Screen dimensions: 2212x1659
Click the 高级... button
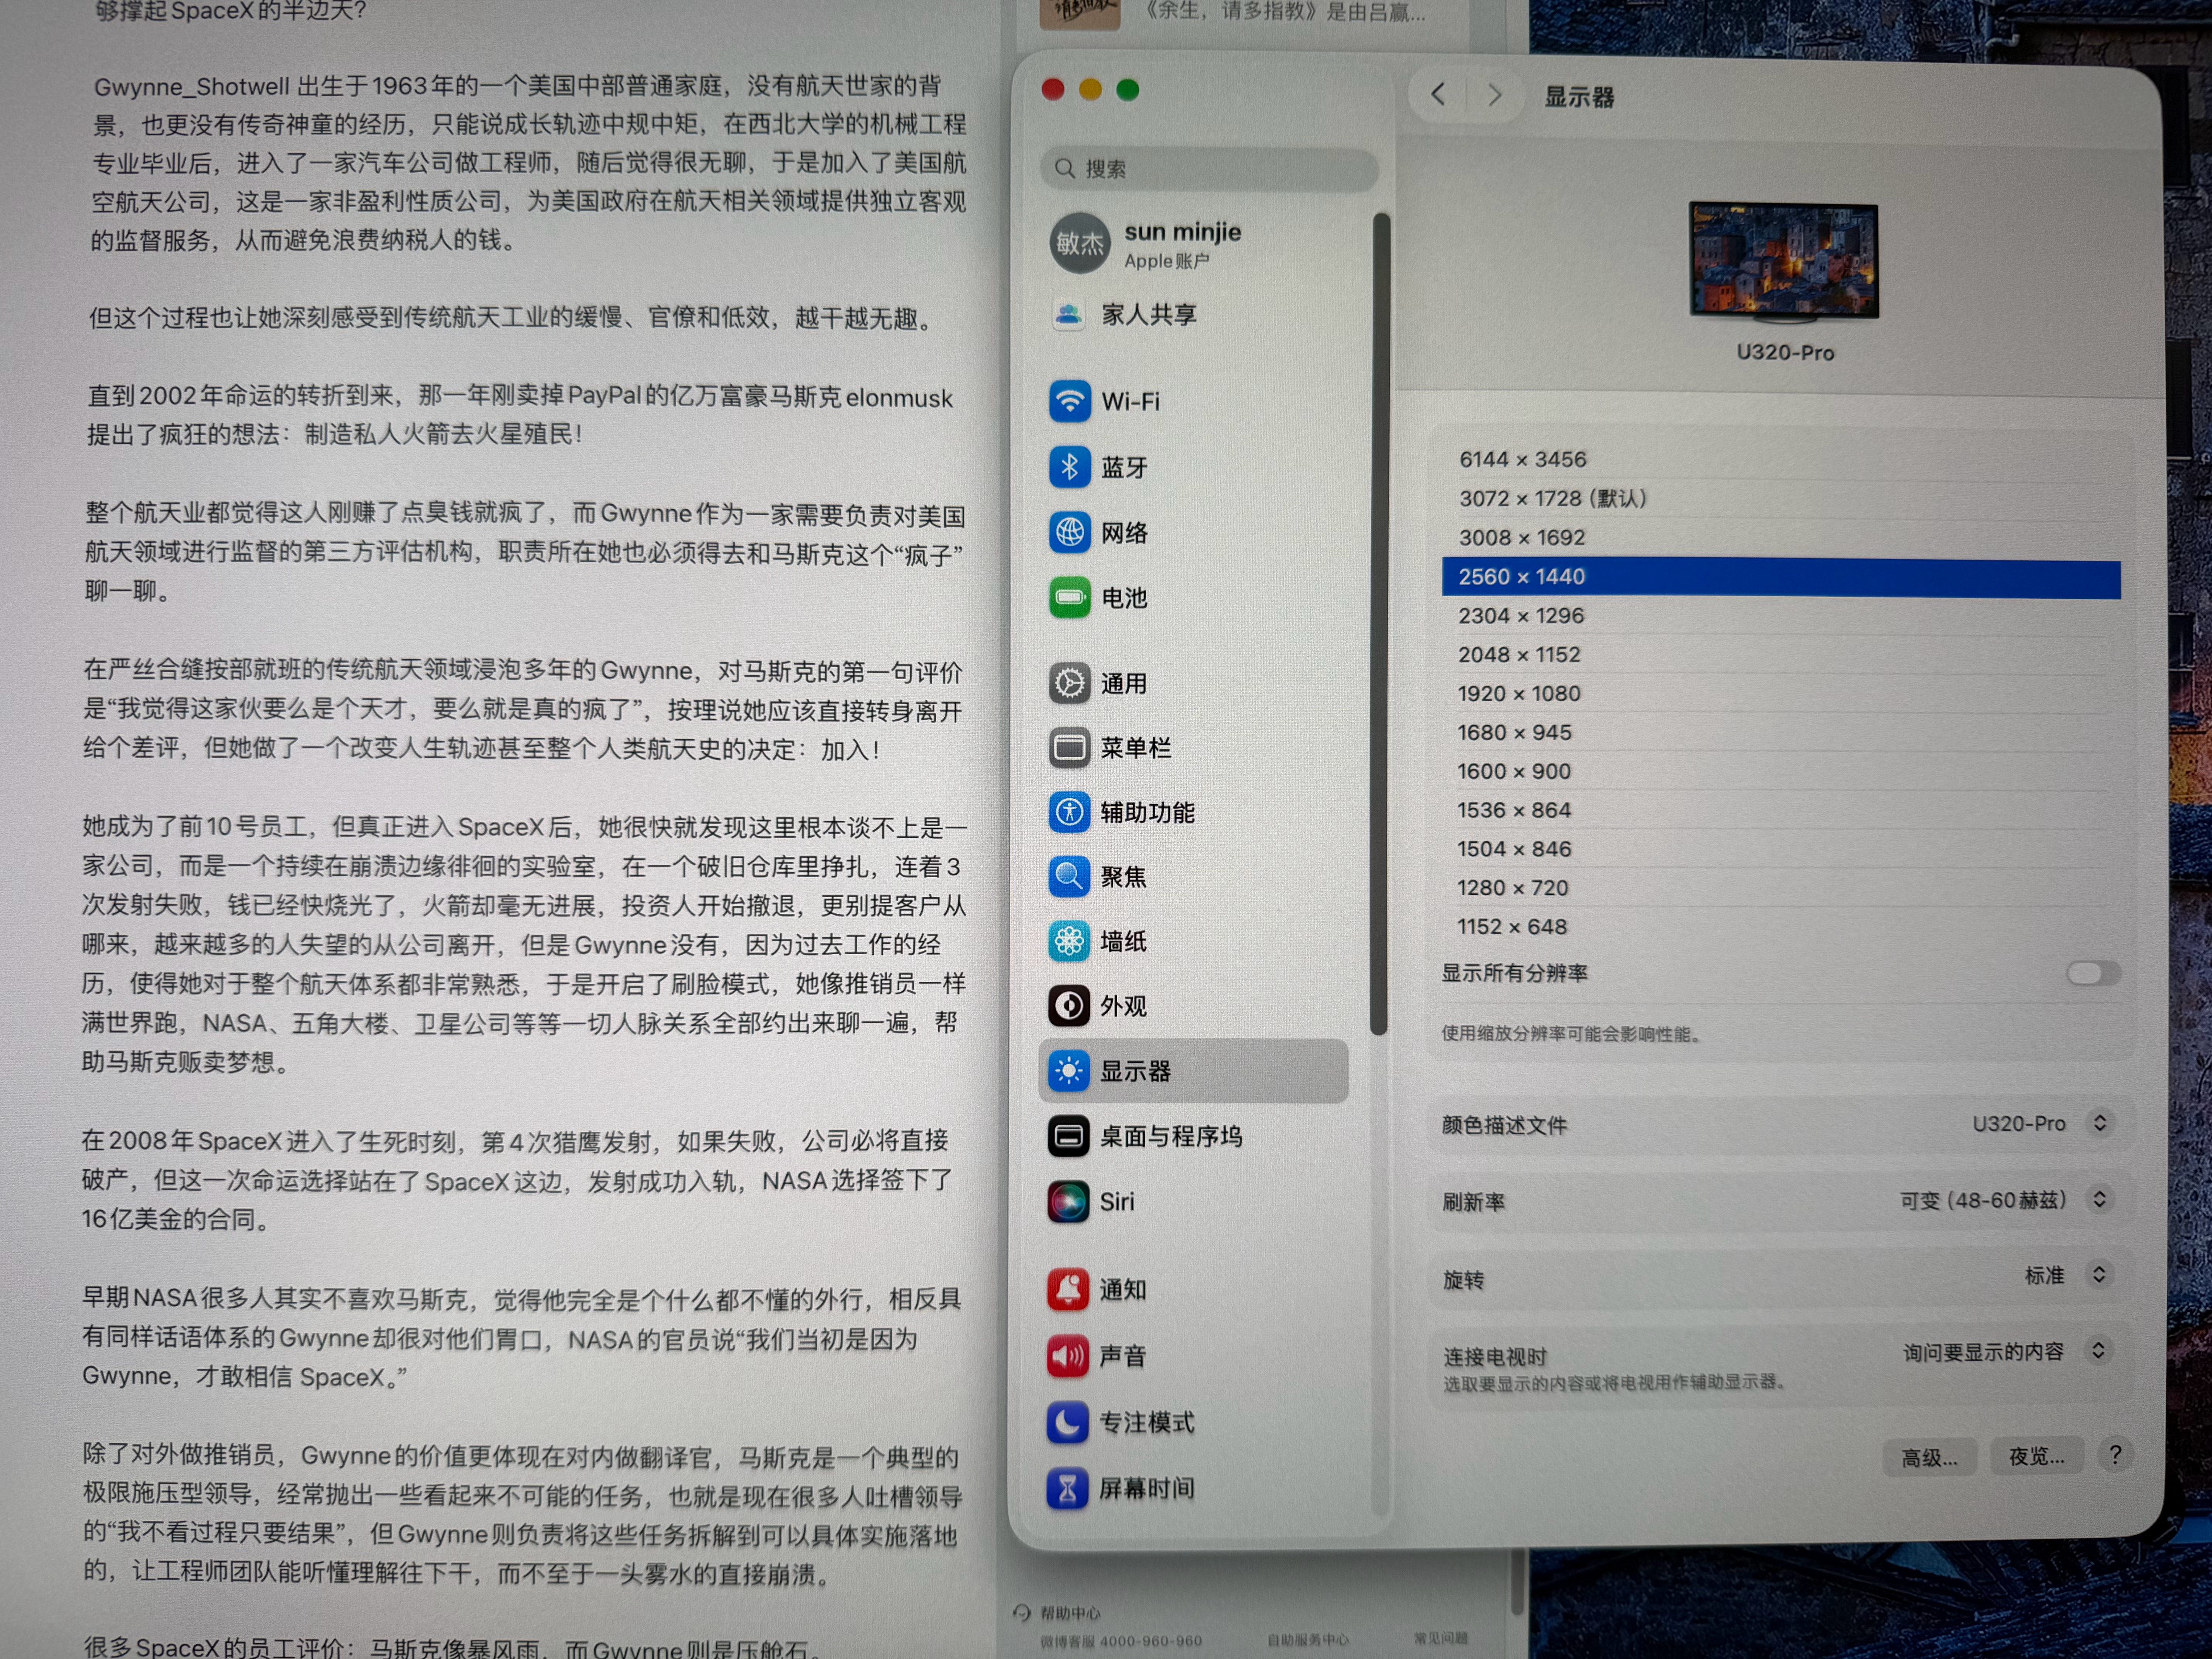coord(1929,1457)
